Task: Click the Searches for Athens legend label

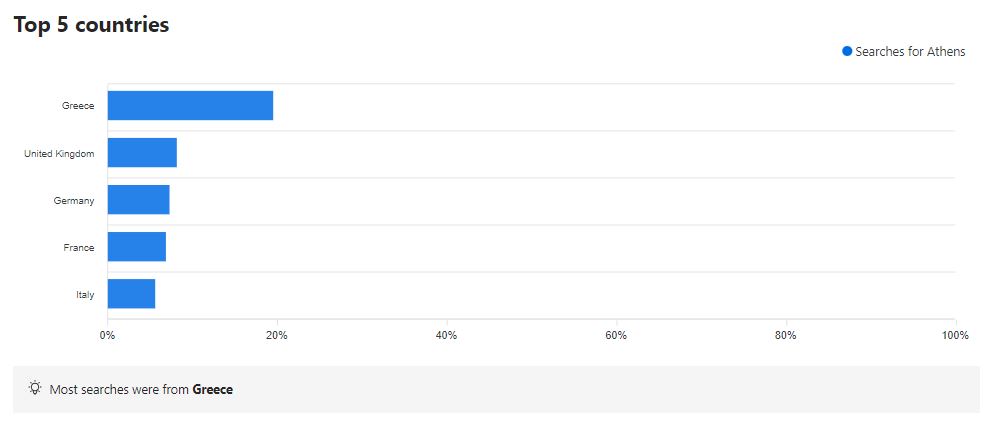Action: (x=910, y=52)
